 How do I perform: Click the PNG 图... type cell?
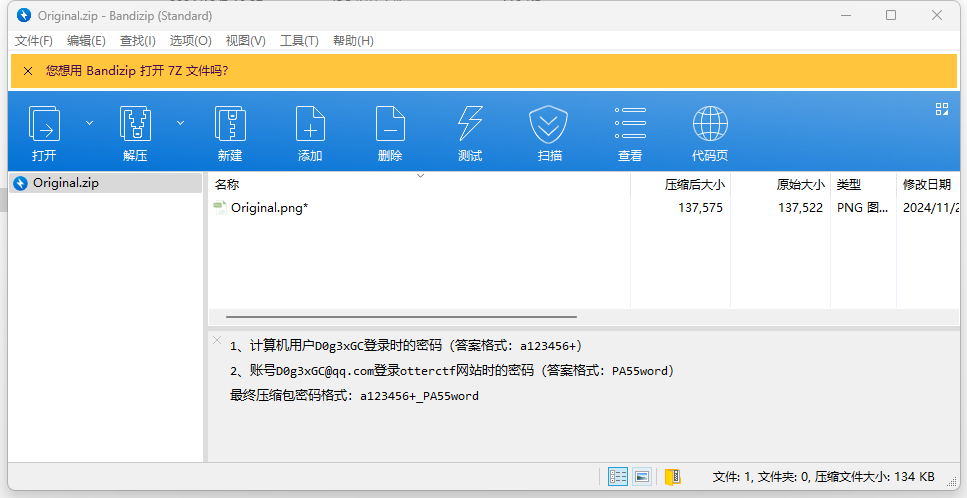tap(862, 208)
